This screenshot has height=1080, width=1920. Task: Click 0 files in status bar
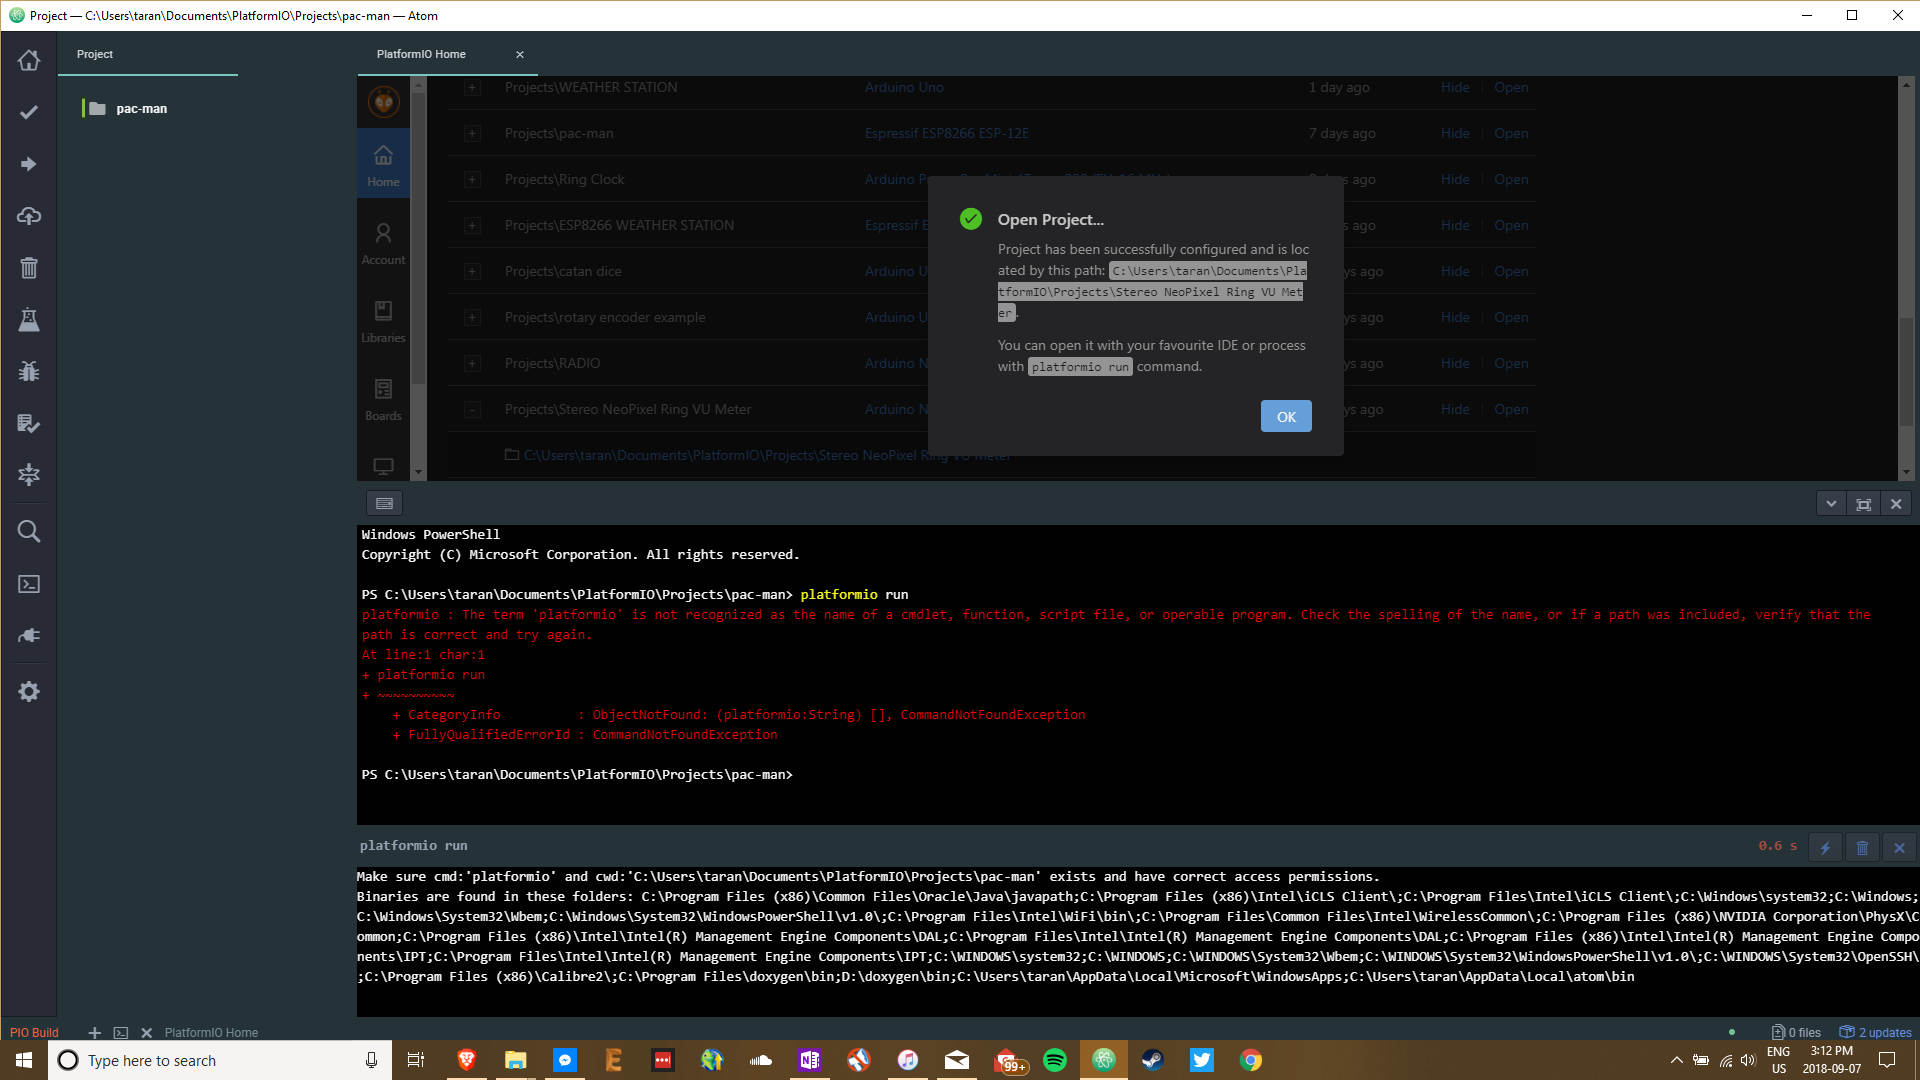[x=1797, y=1032]
